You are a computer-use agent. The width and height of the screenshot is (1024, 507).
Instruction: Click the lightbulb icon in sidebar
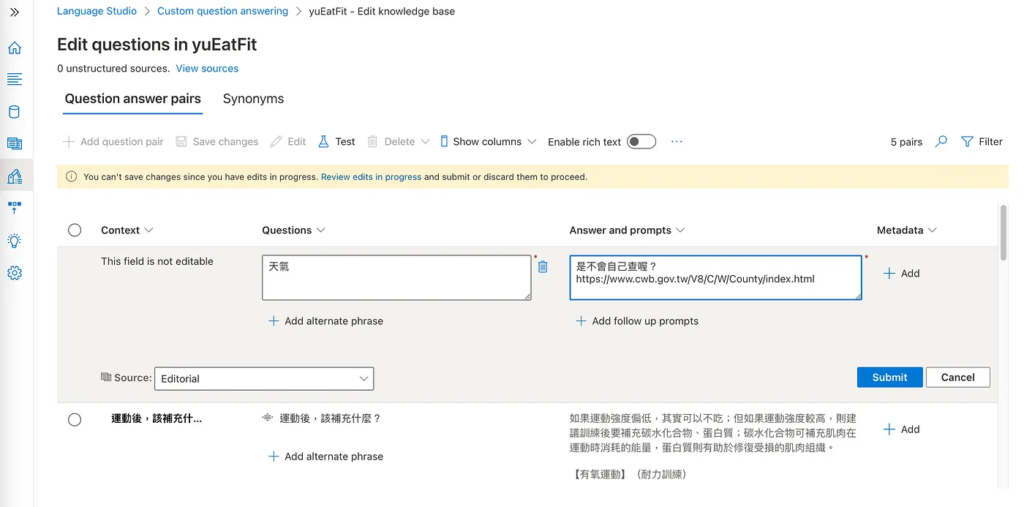pyautogui.click(x=14, y=241)
